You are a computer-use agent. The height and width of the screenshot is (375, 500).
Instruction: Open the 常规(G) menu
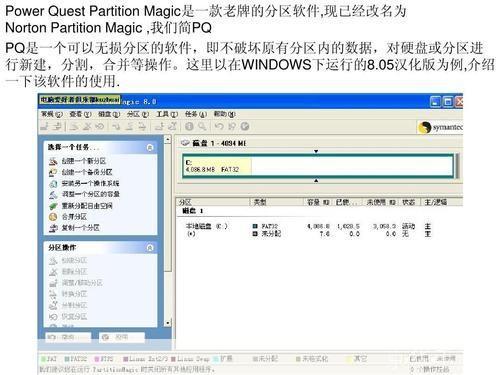(x=52, y=114)
